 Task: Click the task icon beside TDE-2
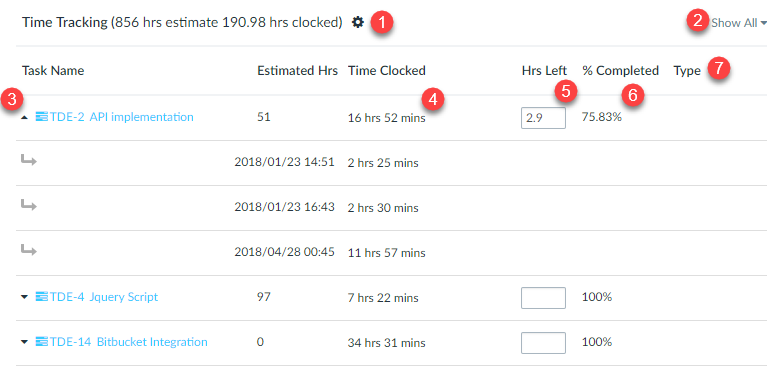pos(42,117)
